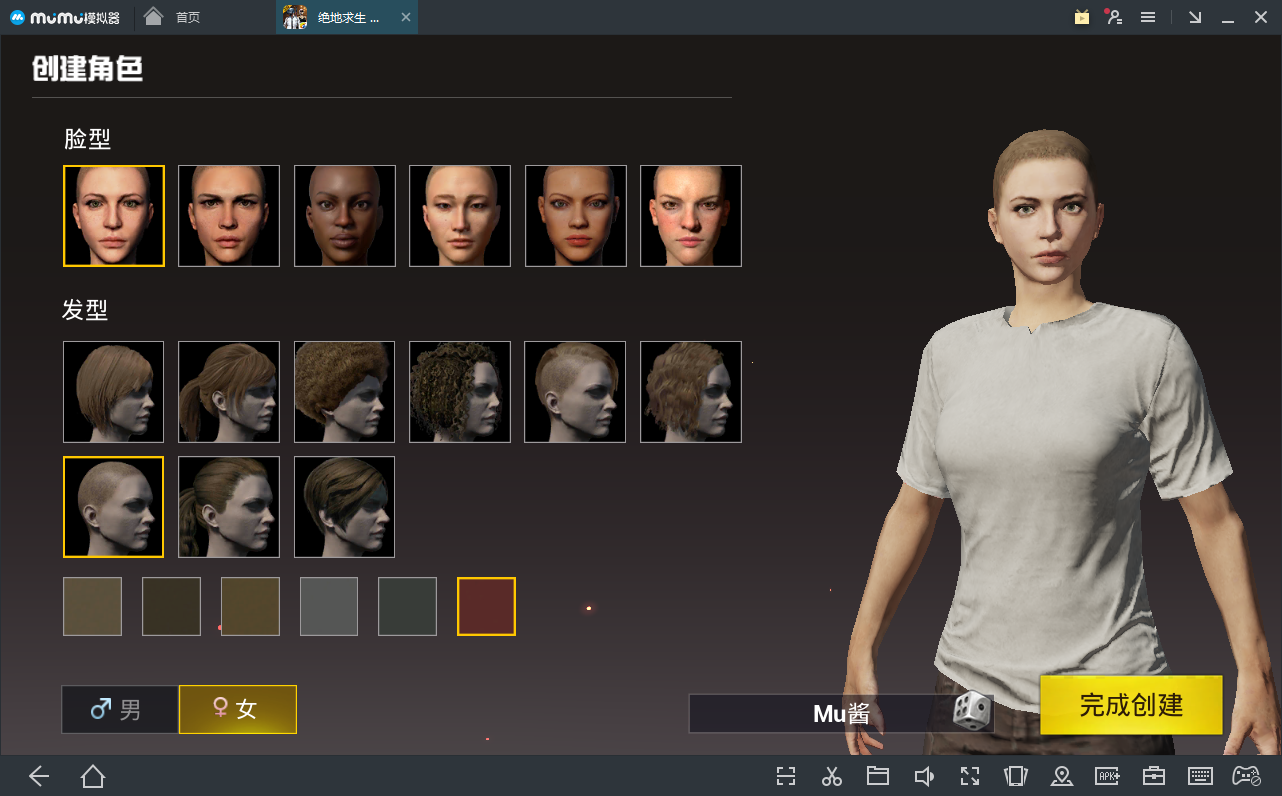Go to Android home via house icon
Image resolution: width=1282 pixels, height=796 pixels.
pyautogui.click(x=93, y=776)
